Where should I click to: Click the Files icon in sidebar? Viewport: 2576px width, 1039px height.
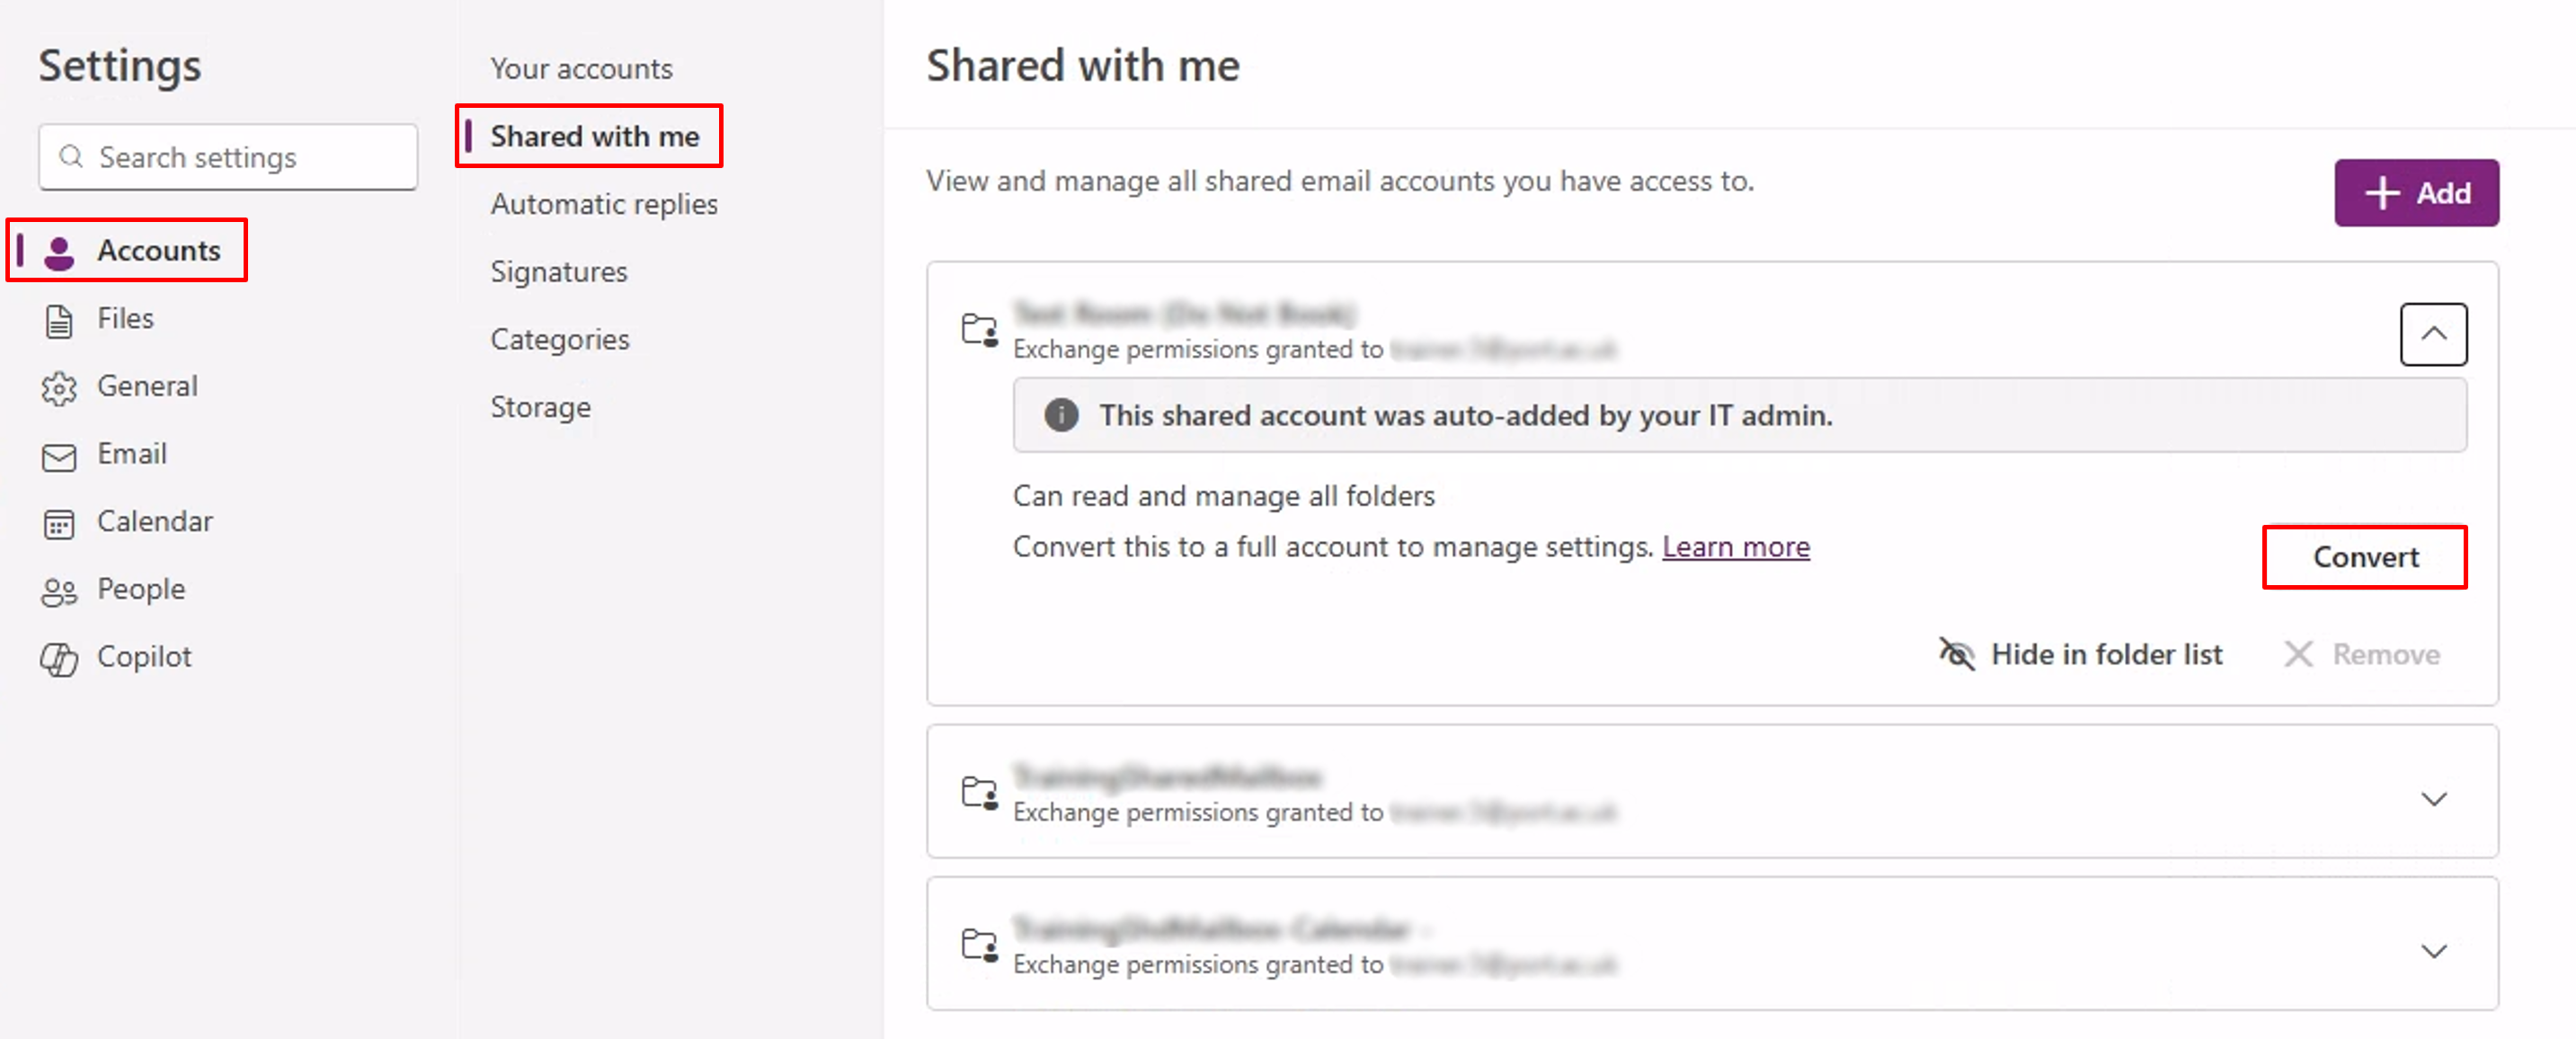[x=58, y=319]
